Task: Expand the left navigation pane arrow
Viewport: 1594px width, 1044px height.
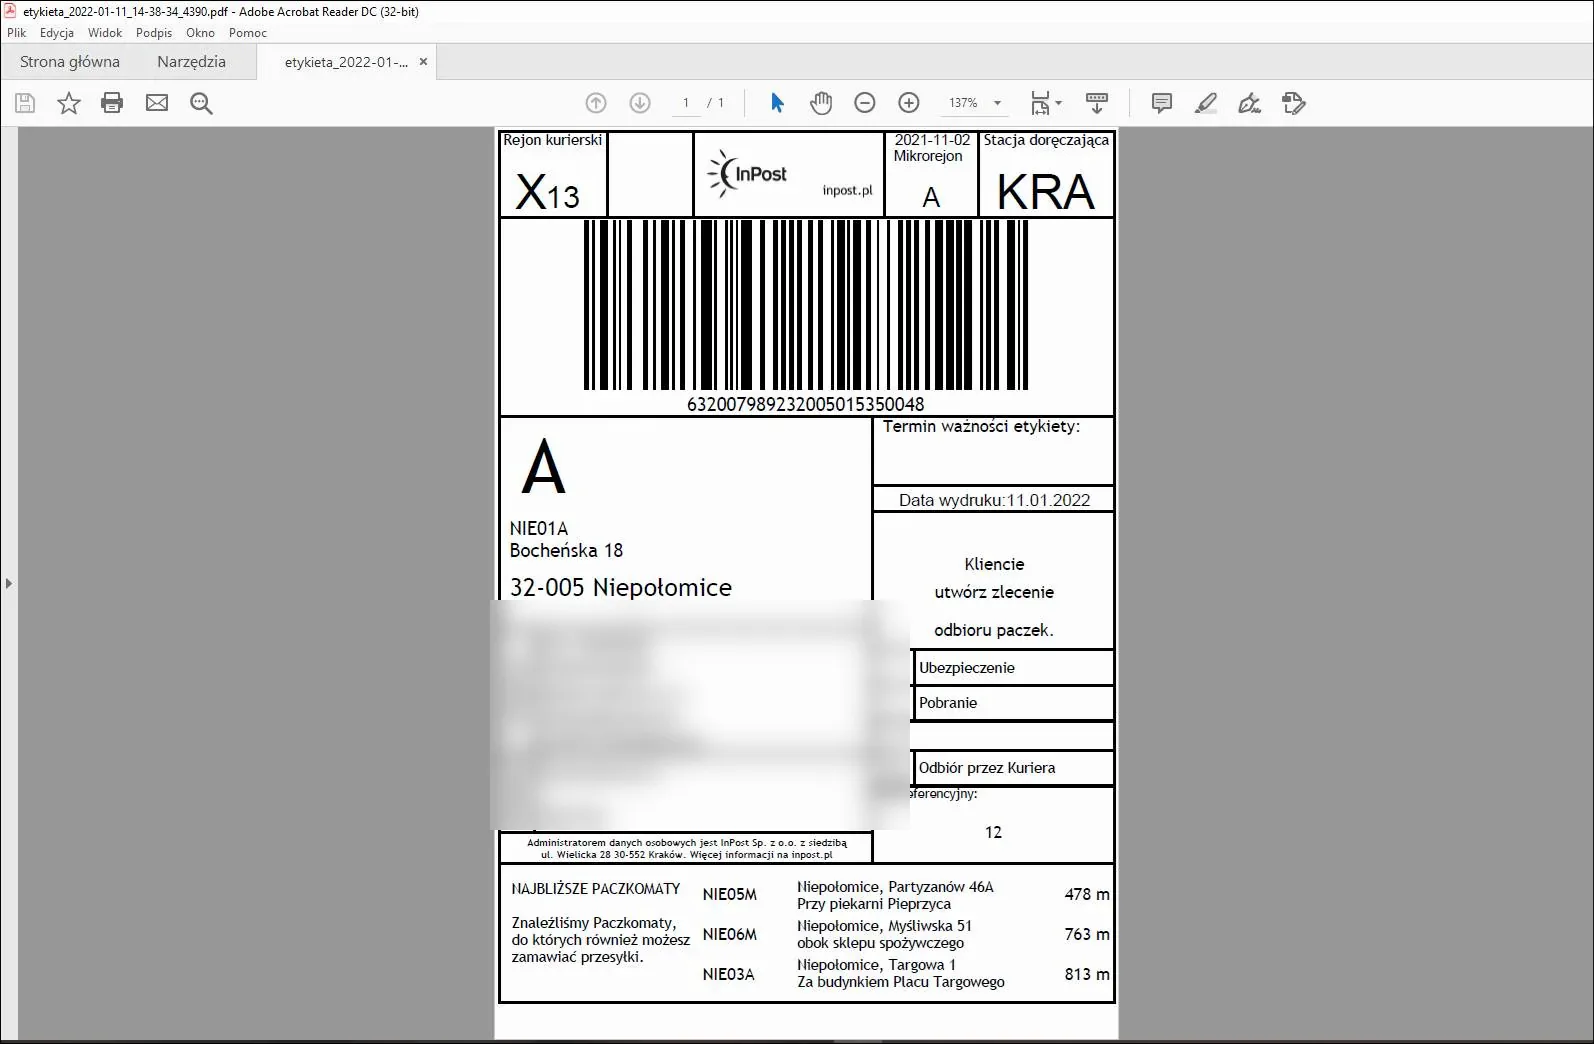Action: (x=9, y=583)
